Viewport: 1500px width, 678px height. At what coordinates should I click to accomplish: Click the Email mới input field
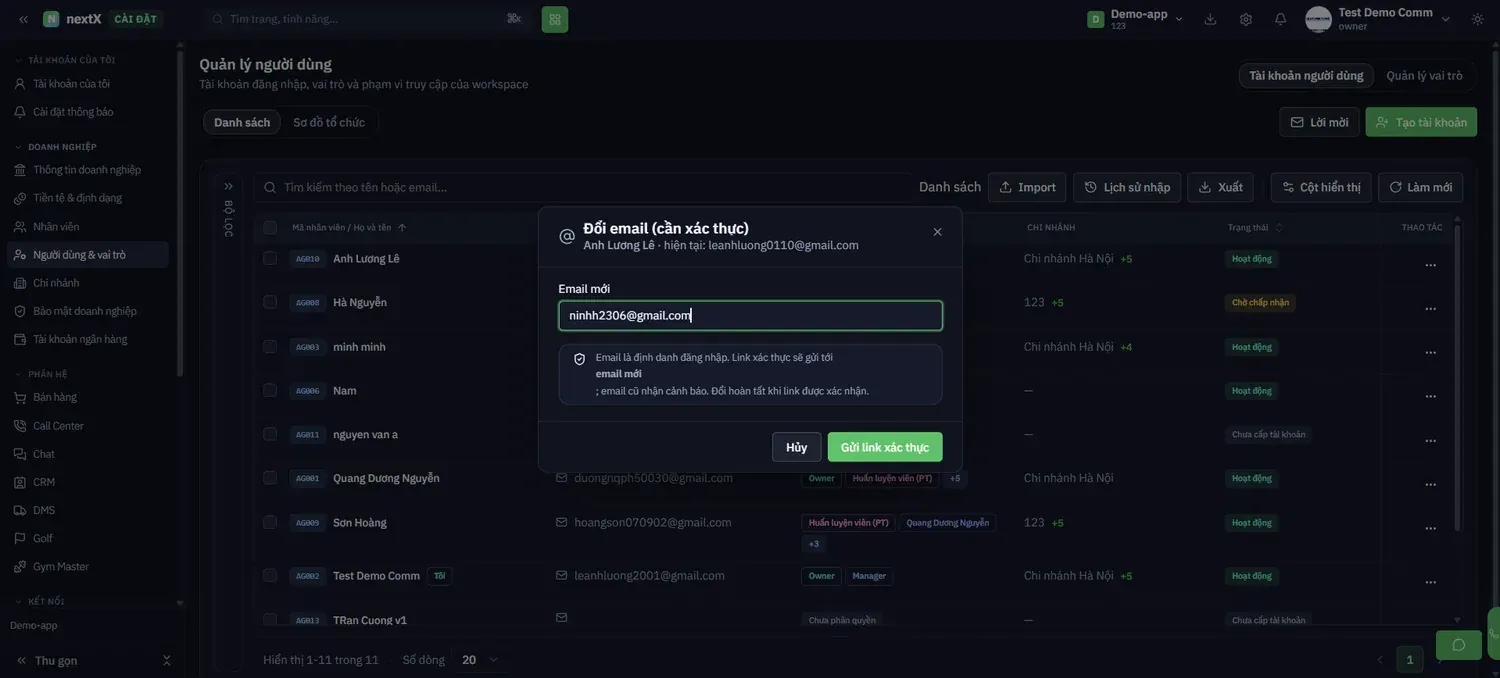click(750, 316)
